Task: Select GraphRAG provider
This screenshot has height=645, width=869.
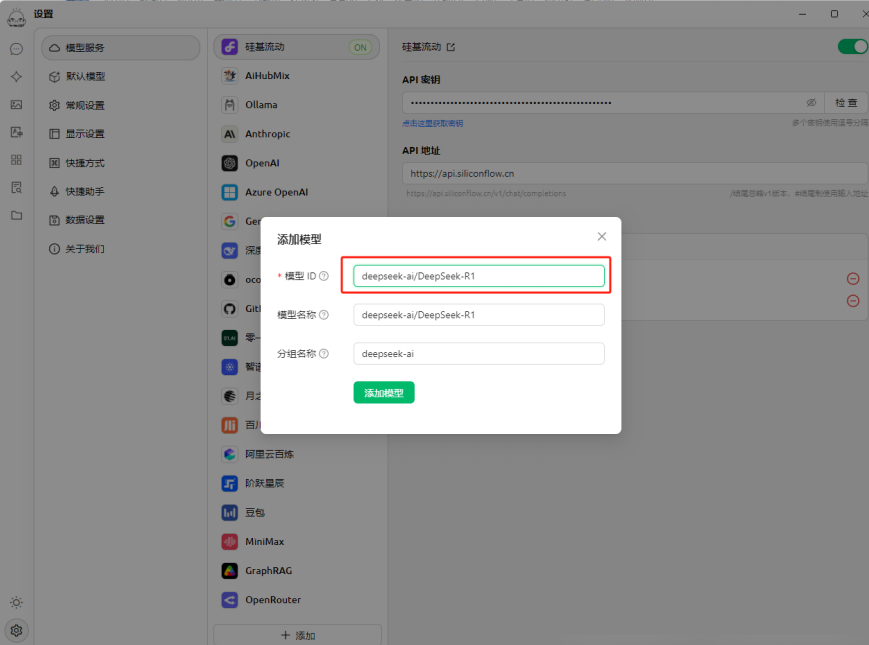Action: coord(297,571)
